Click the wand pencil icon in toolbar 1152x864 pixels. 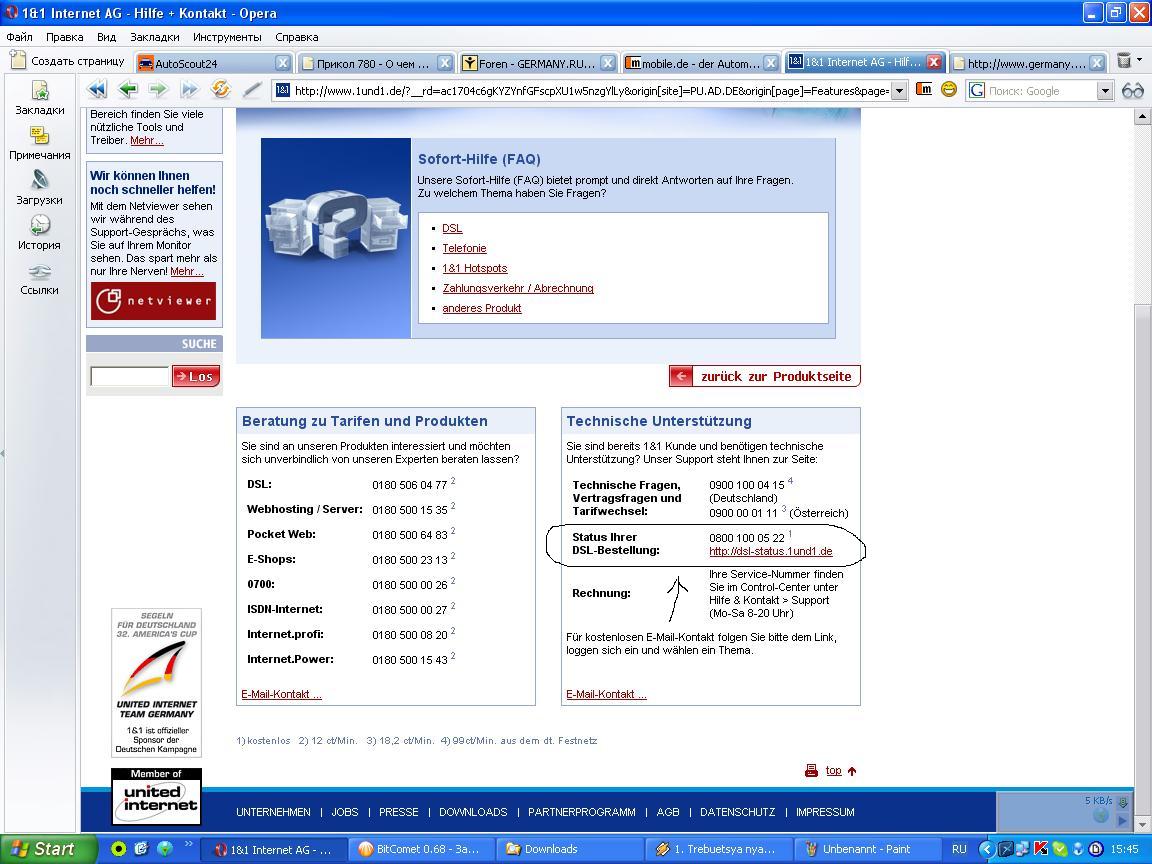point(252,90)
